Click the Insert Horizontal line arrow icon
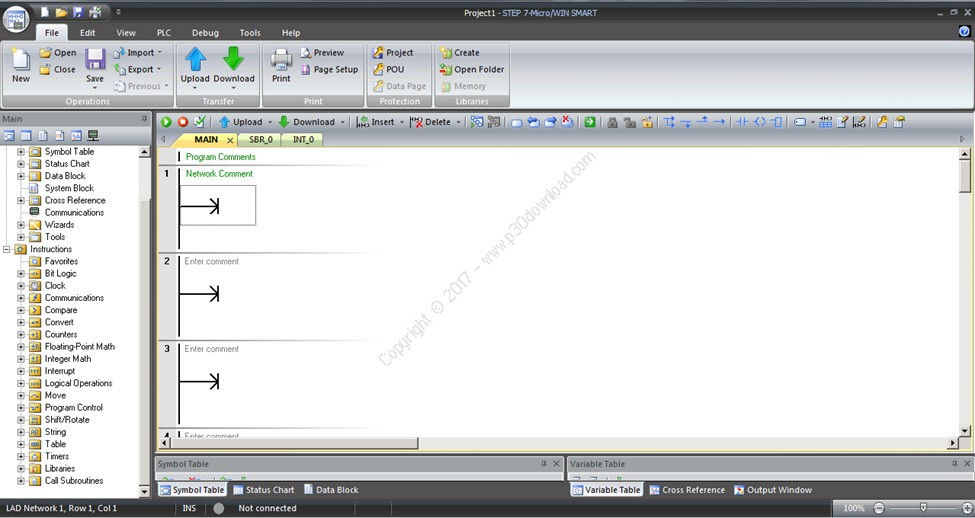Viewport: 975px width, 518px height. [x=719, y=122]
